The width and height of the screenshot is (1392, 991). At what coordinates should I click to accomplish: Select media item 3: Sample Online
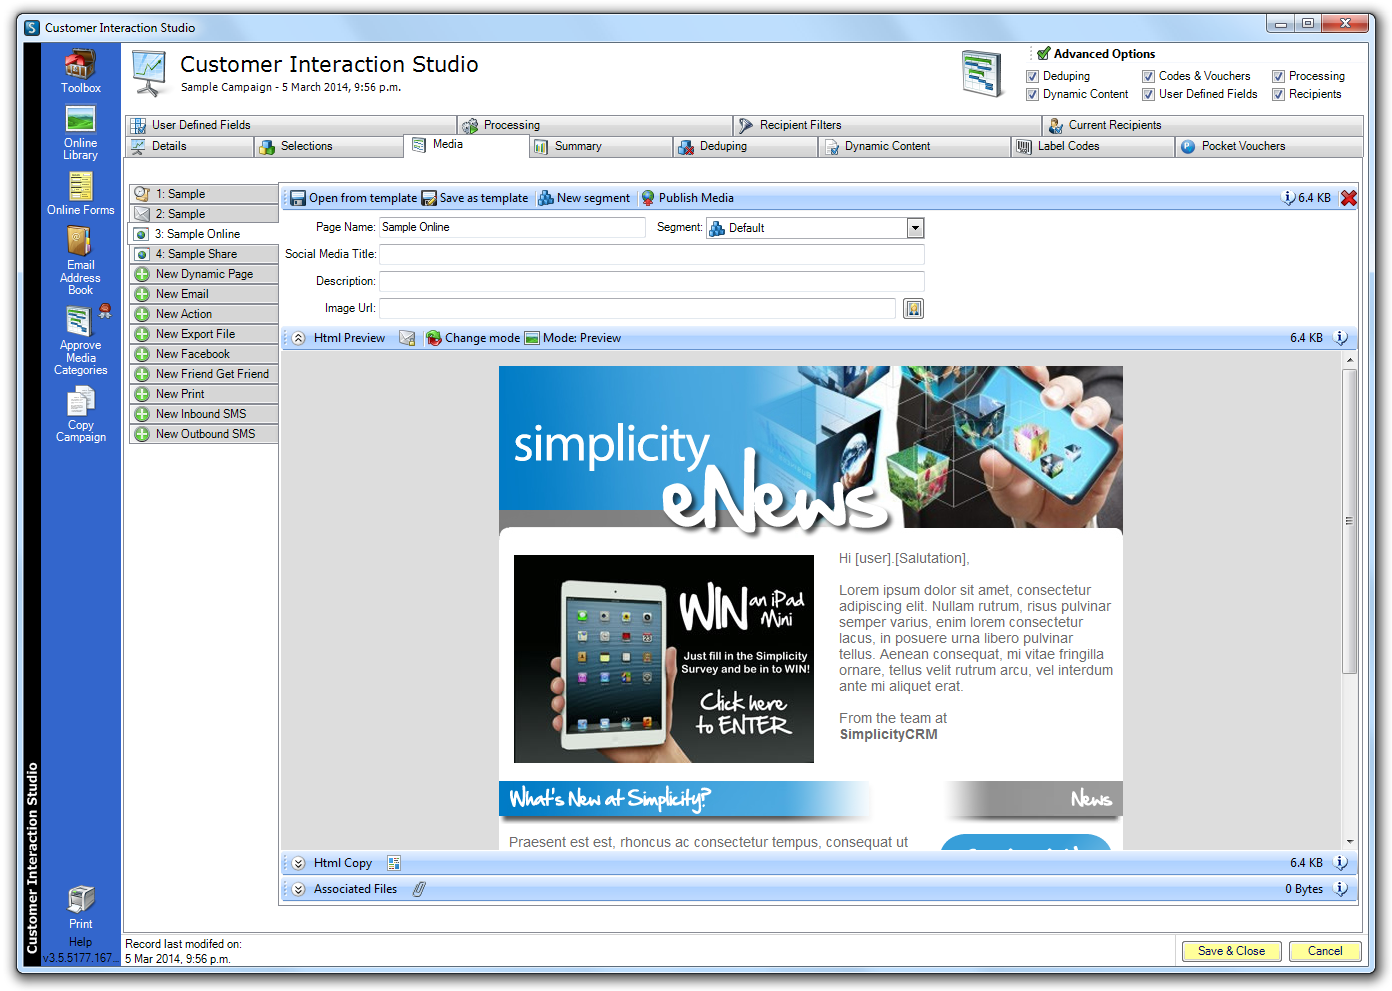pos(204,234)
